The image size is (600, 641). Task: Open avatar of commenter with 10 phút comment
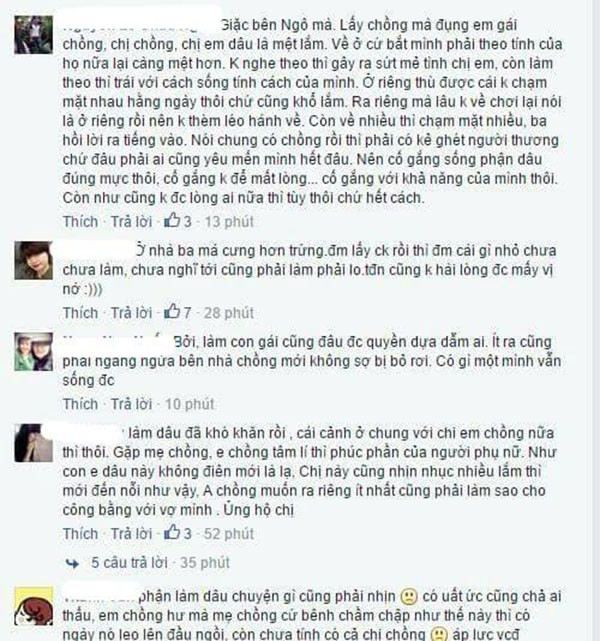coord(34,352)
